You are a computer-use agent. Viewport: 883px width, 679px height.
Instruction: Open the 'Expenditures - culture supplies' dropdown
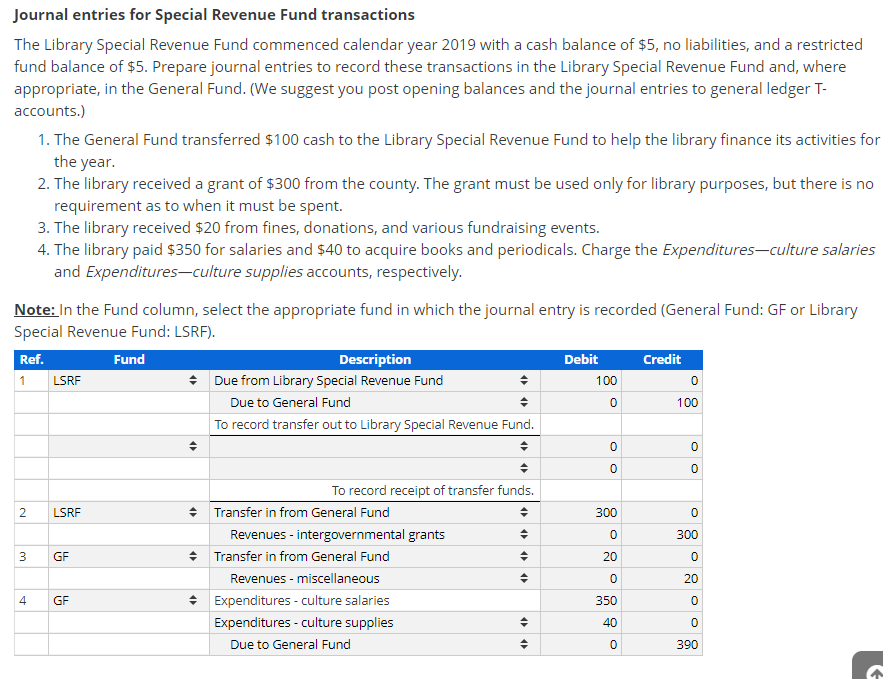click(523, 622)
